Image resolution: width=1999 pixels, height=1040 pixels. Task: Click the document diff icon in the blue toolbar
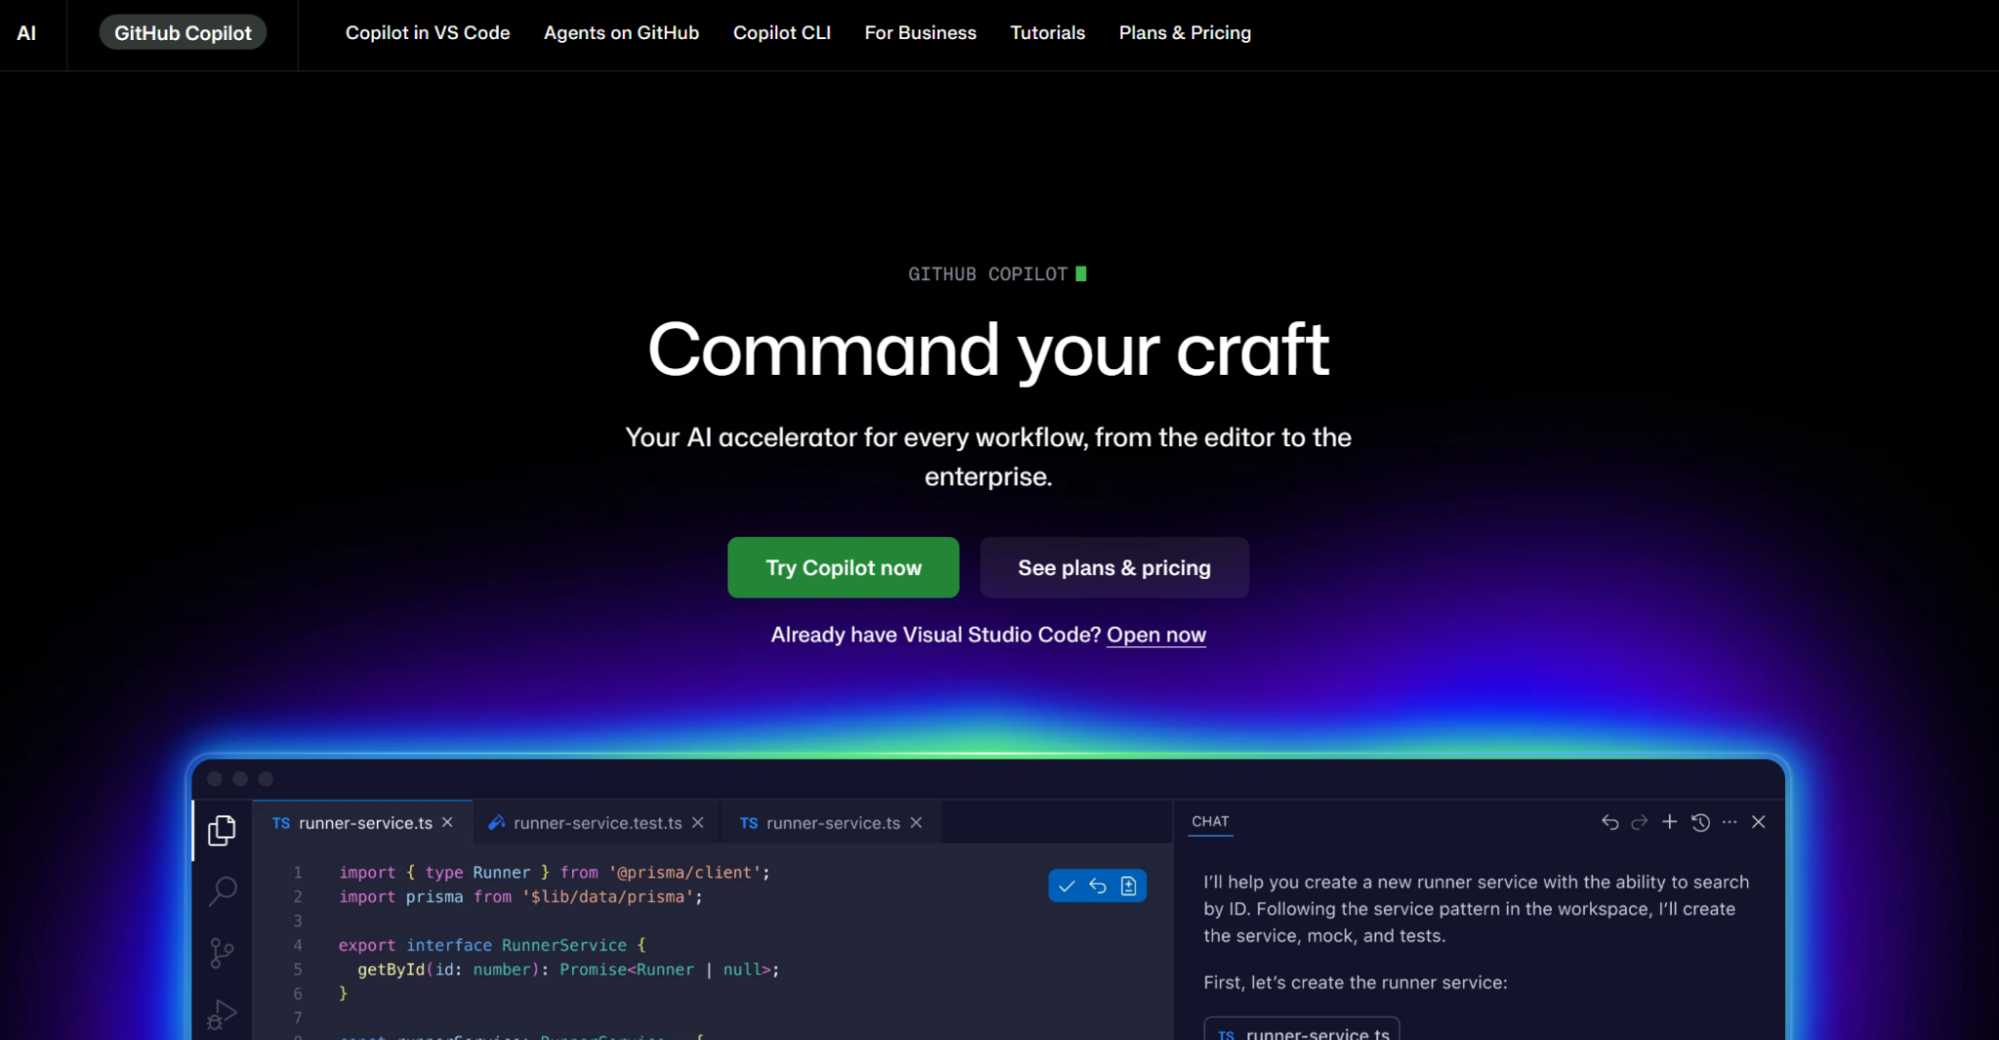[1129, 886]
